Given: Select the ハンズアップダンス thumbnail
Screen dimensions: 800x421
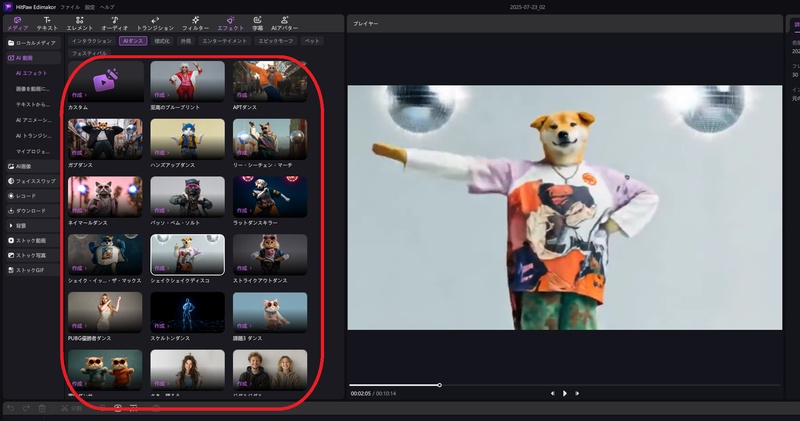Looking at the screenshot, I should tap(188, 139).
